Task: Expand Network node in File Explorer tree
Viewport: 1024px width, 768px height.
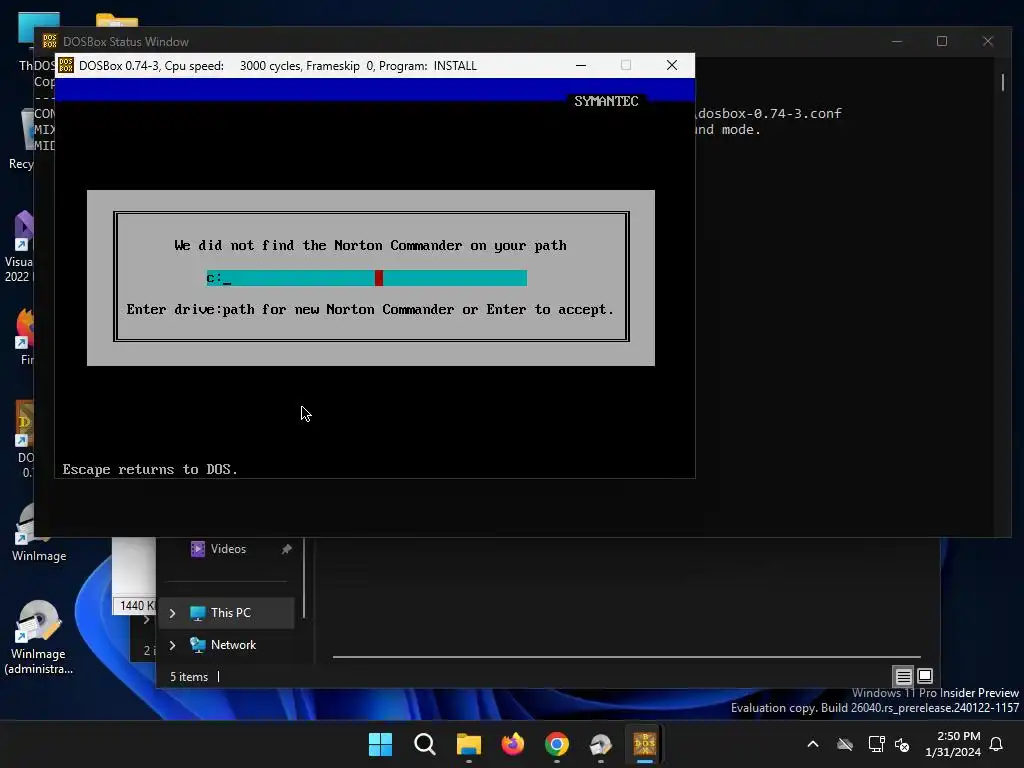Action: [172, 645]
